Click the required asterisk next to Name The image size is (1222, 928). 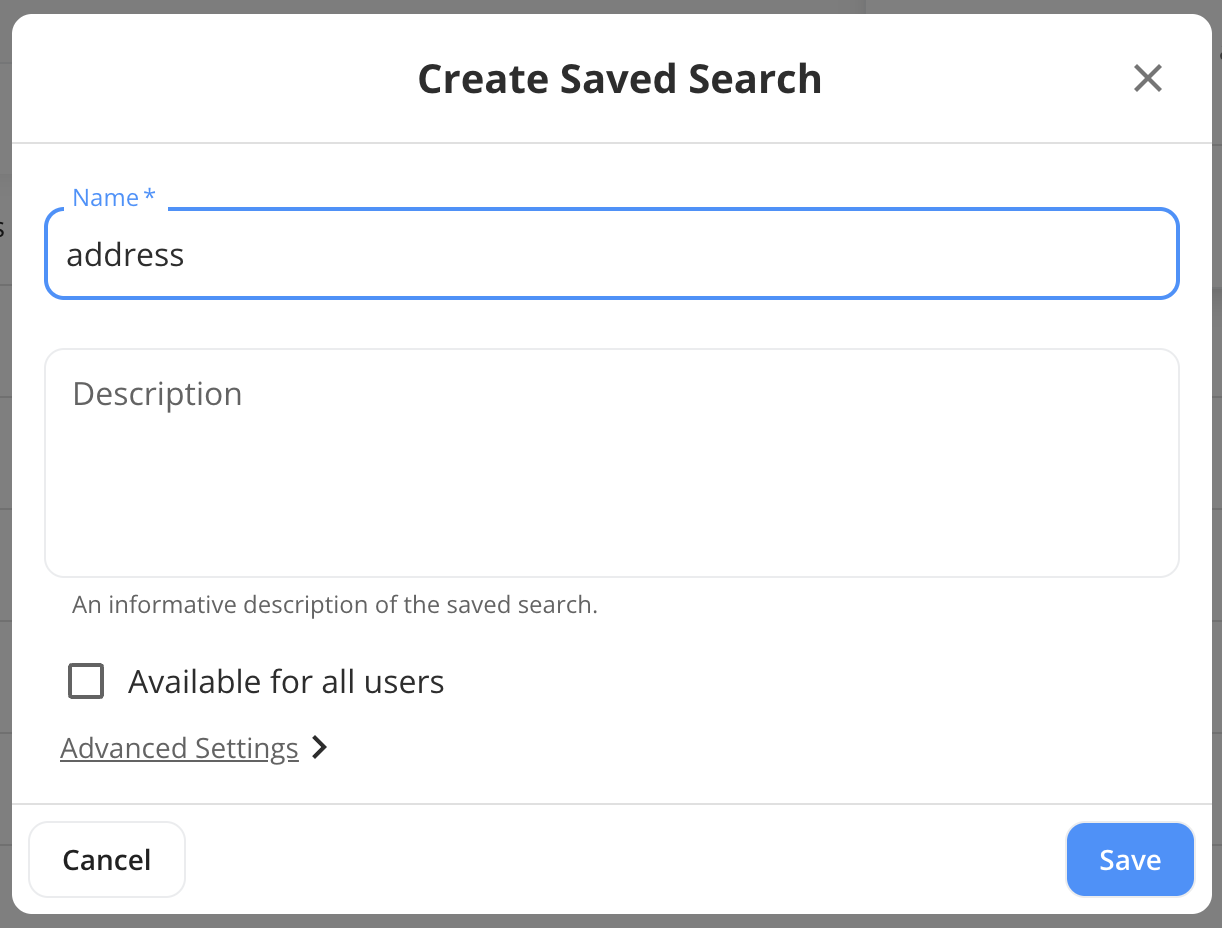pos(150,197)
